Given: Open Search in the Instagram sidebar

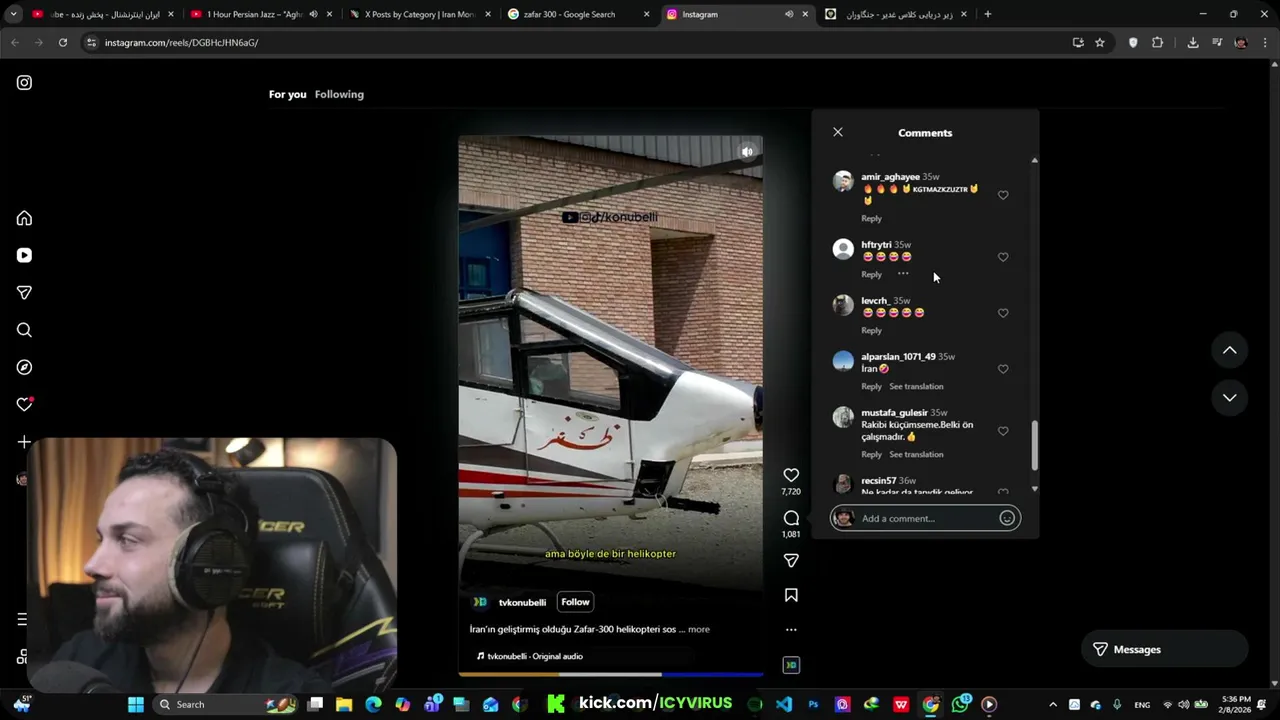Looking at the screenshot, I should point(24,330).
